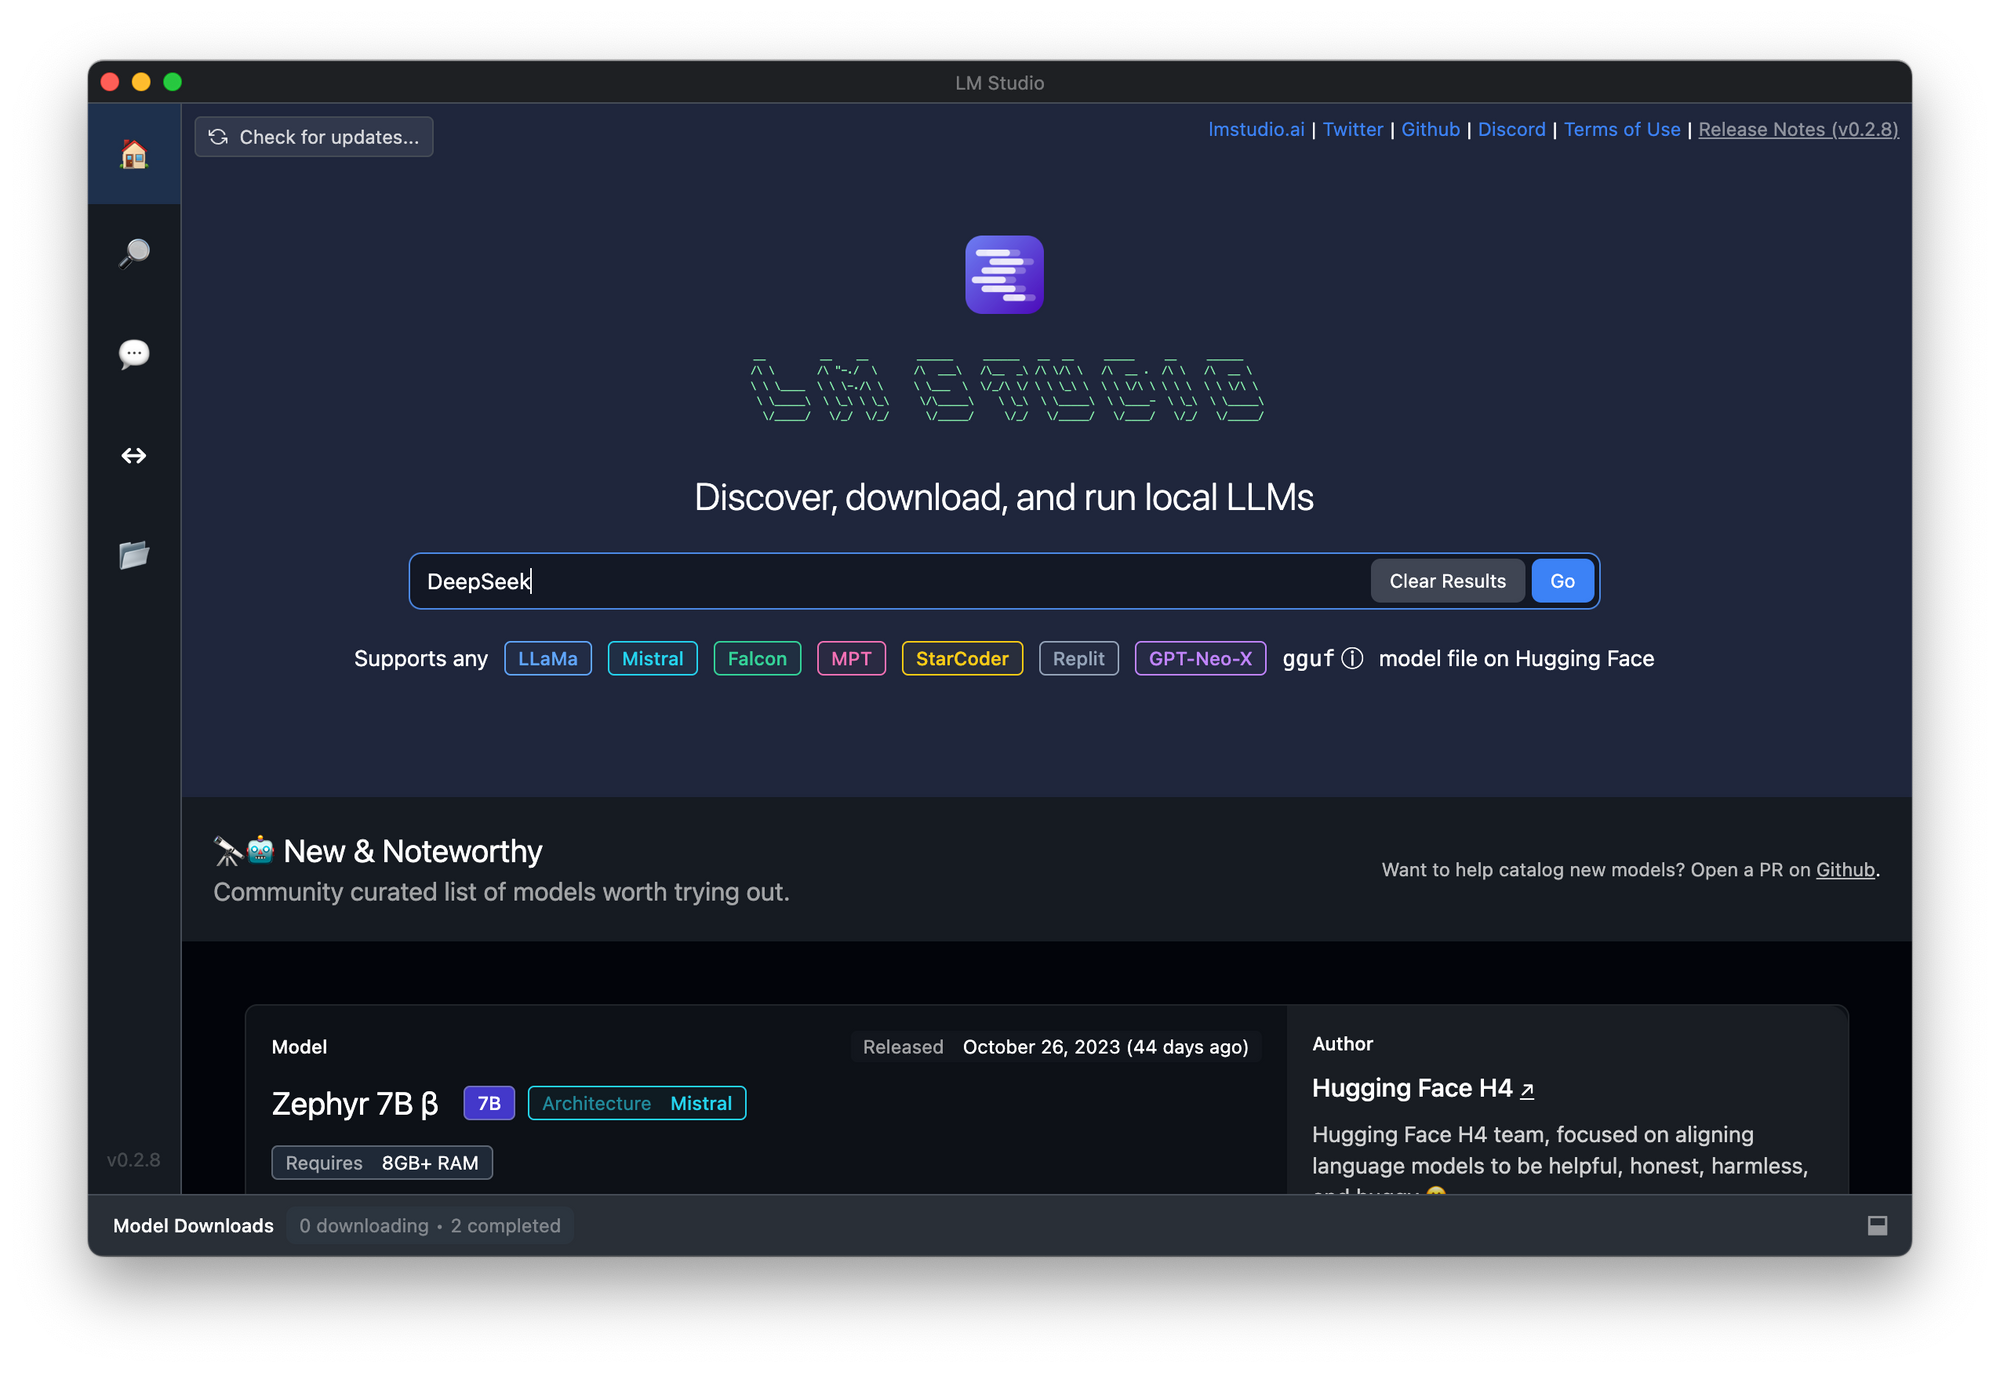Expand the Model Downloads panel icon
Viewport: 2000px width, 1373px height.
(1877, 1225)
